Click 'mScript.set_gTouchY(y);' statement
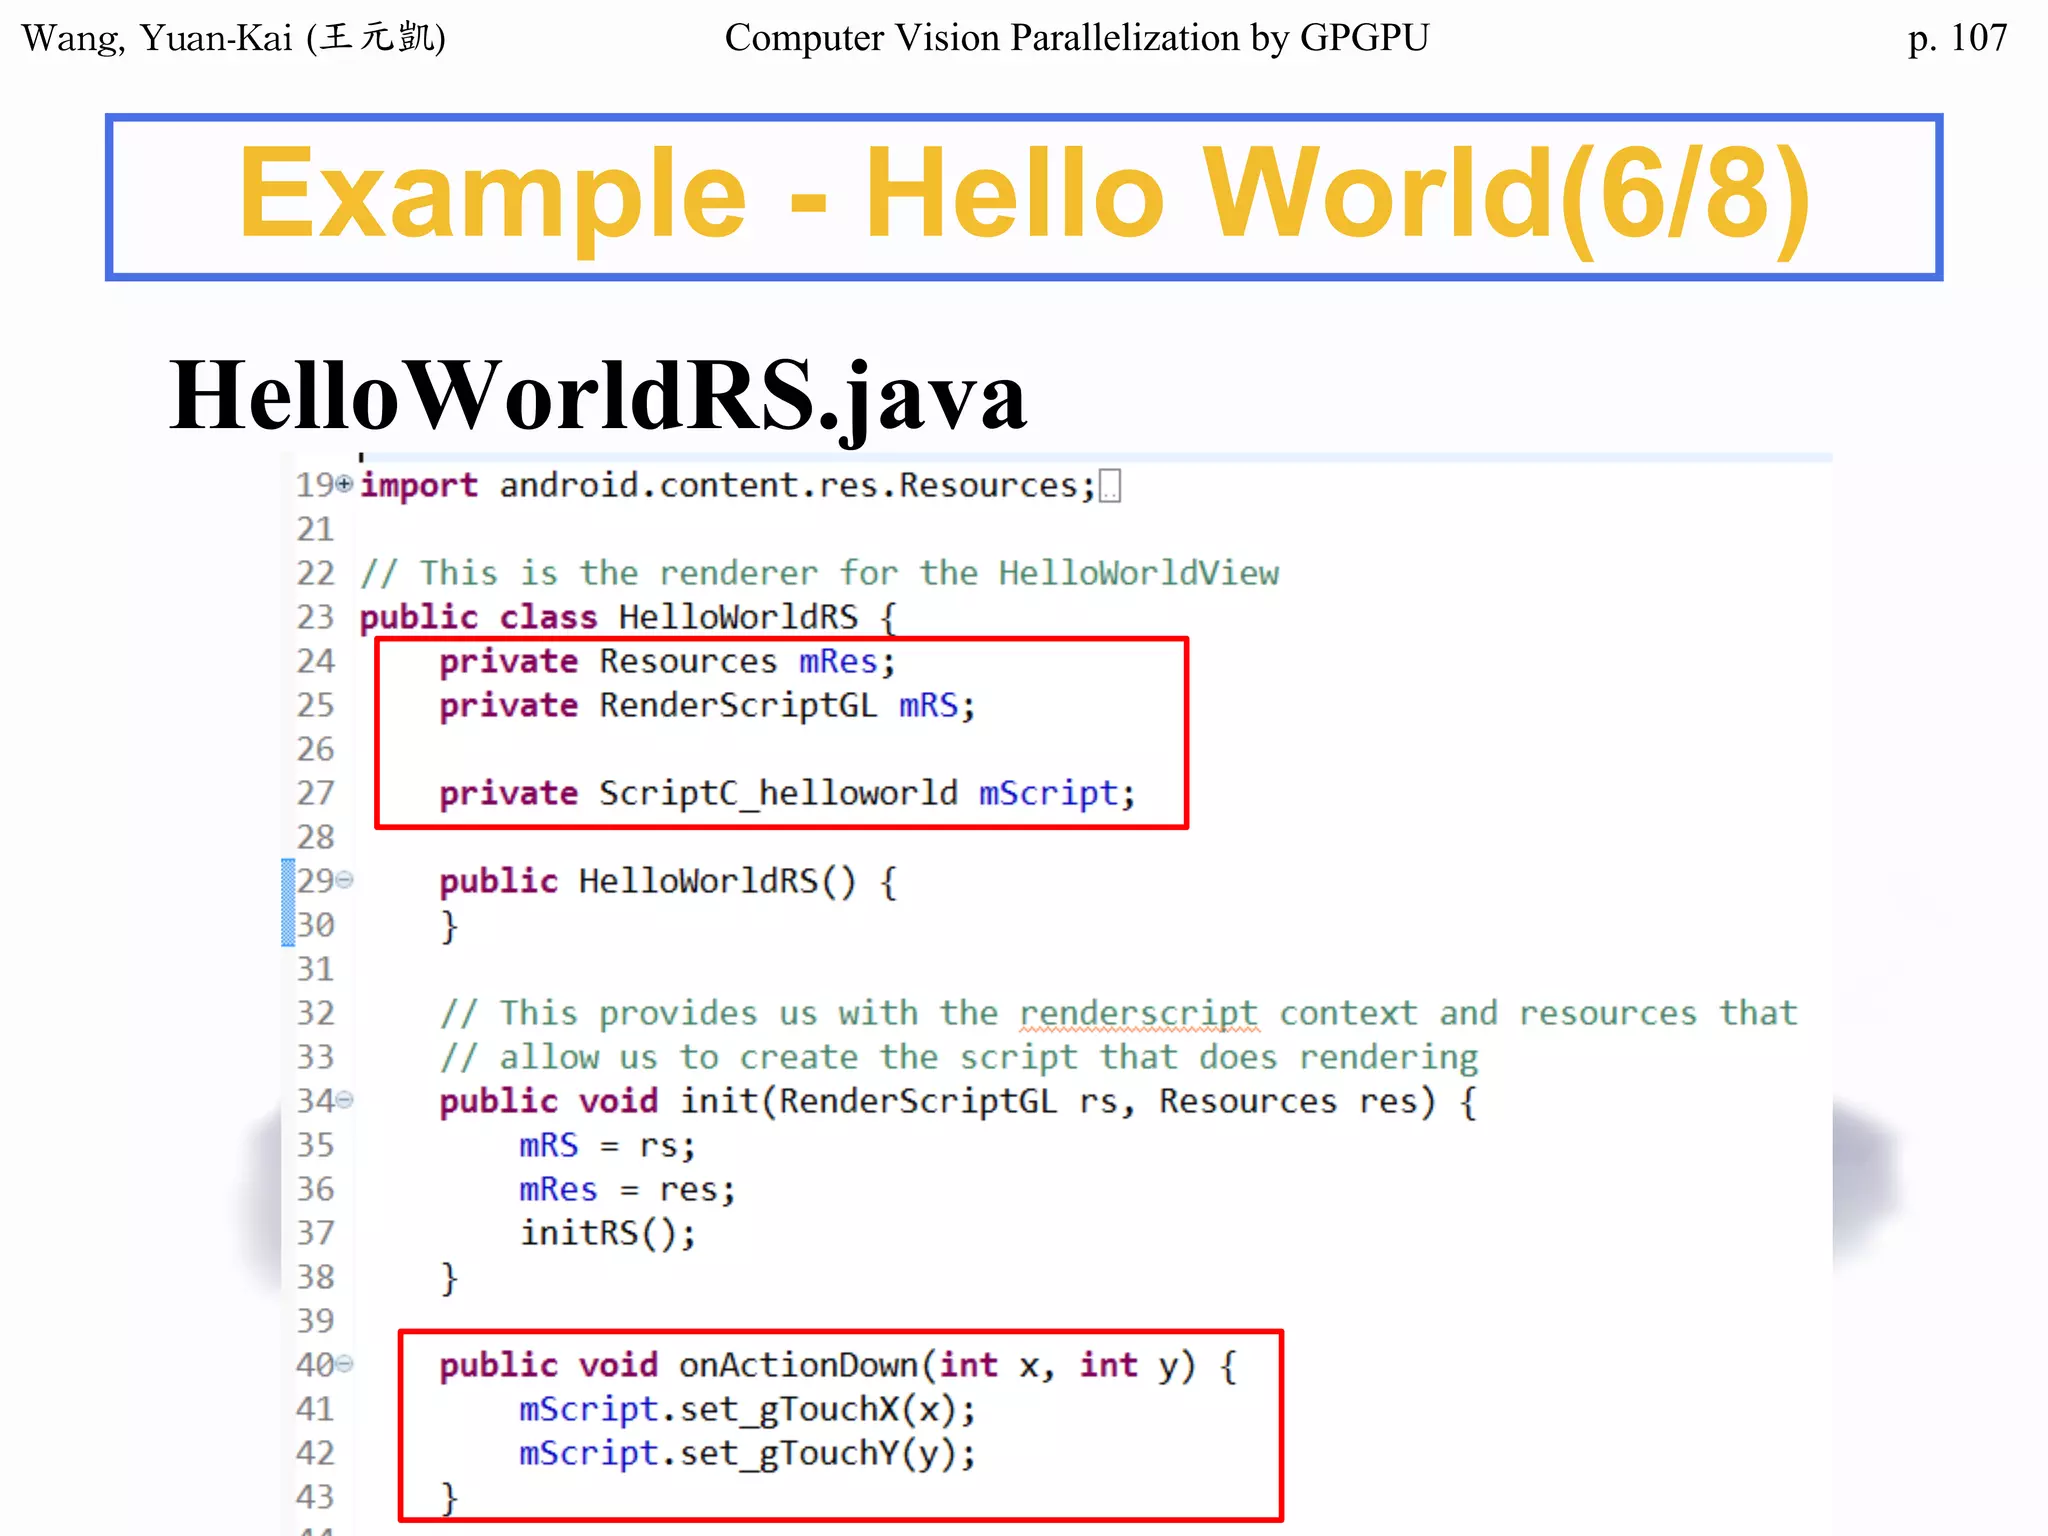The width and height of the screenshot is (2048, 1536). [x=747, y=1454]
